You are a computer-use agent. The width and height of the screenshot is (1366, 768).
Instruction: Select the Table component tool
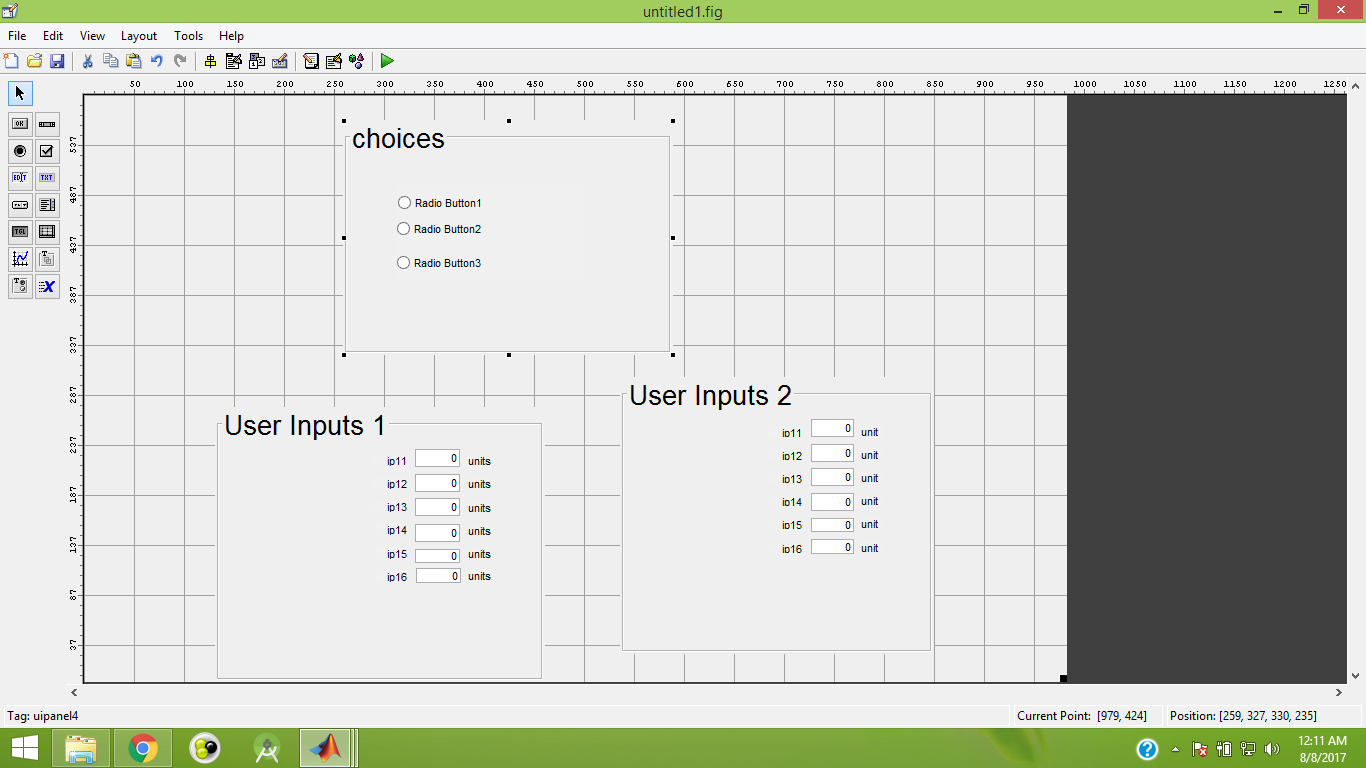click(47, 232)
